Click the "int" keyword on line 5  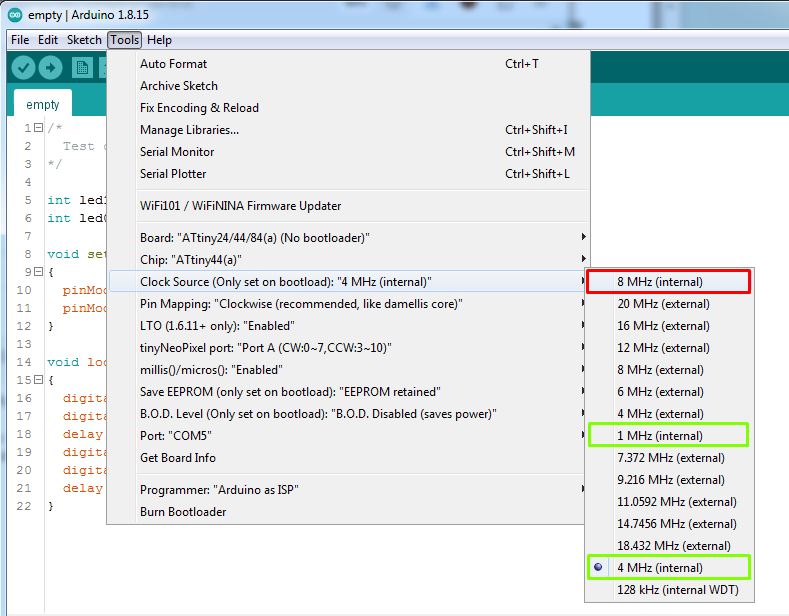click(x=59, y=200)
